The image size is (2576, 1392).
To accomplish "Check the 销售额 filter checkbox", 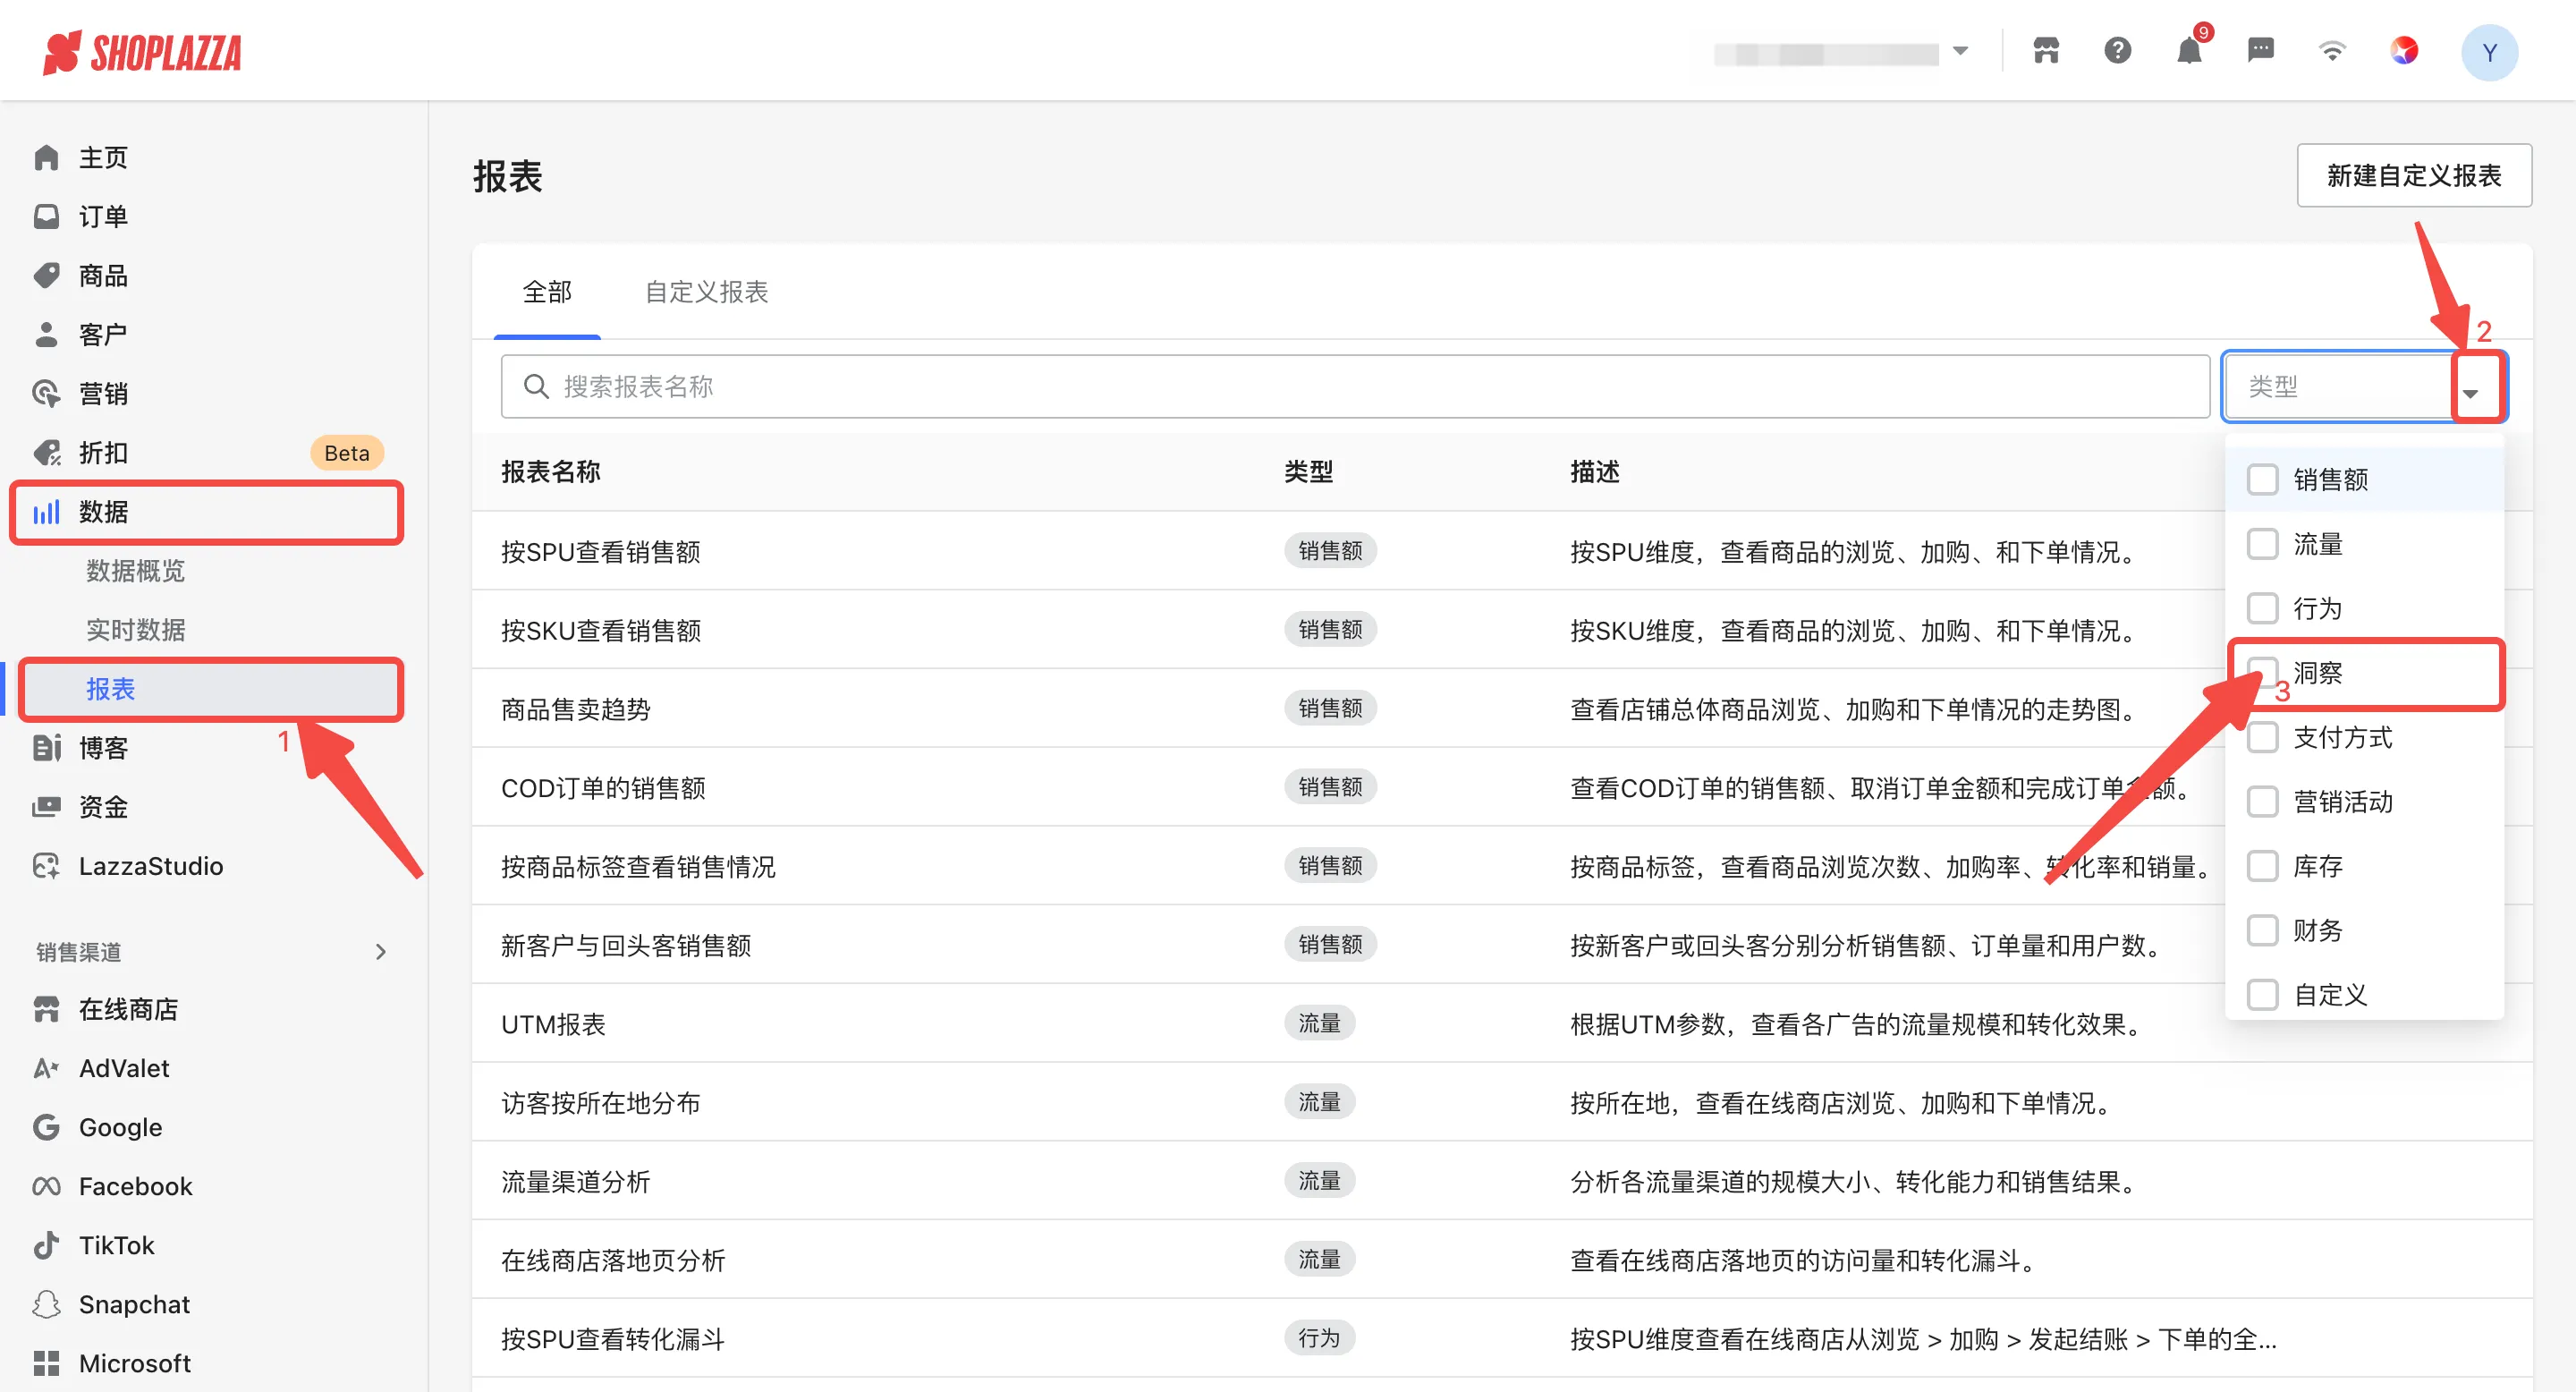I will (2262, 480).
